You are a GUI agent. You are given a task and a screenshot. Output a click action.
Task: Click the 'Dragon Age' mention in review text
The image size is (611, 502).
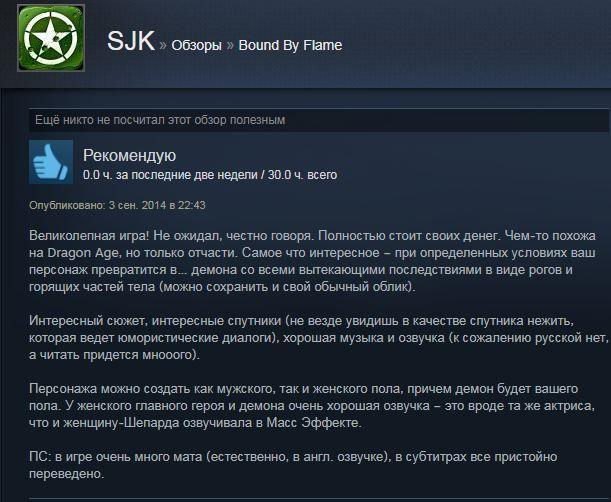tap(83, 253)
